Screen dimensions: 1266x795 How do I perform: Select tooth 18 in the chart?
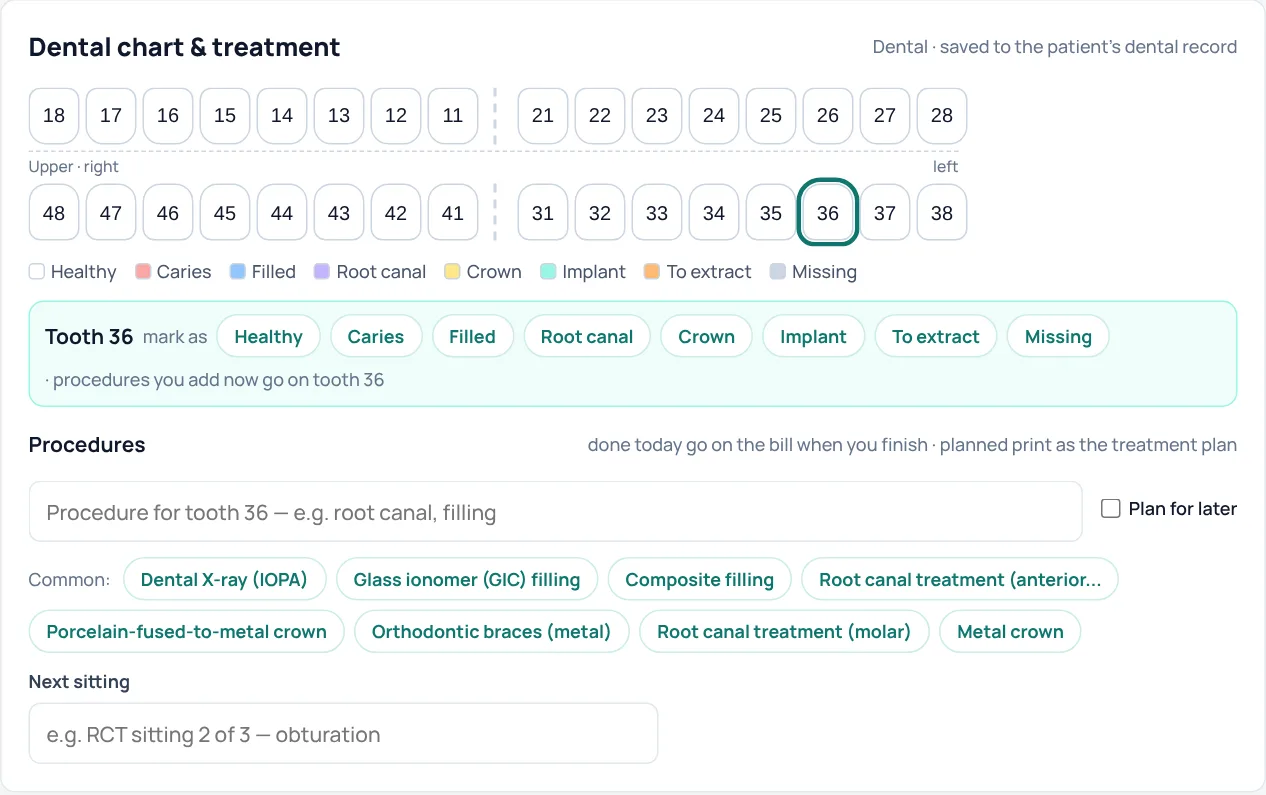[x=54, y=115]
